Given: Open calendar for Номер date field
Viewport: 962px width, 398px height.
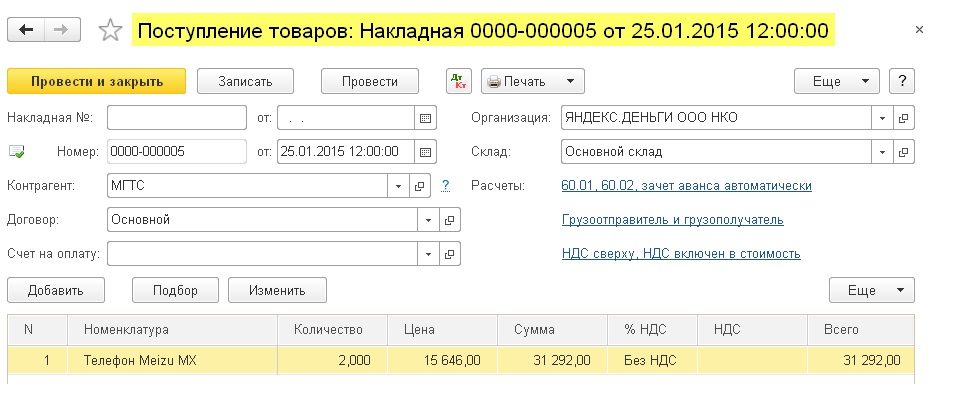Looking at the screenshot, I should point(425,151).
